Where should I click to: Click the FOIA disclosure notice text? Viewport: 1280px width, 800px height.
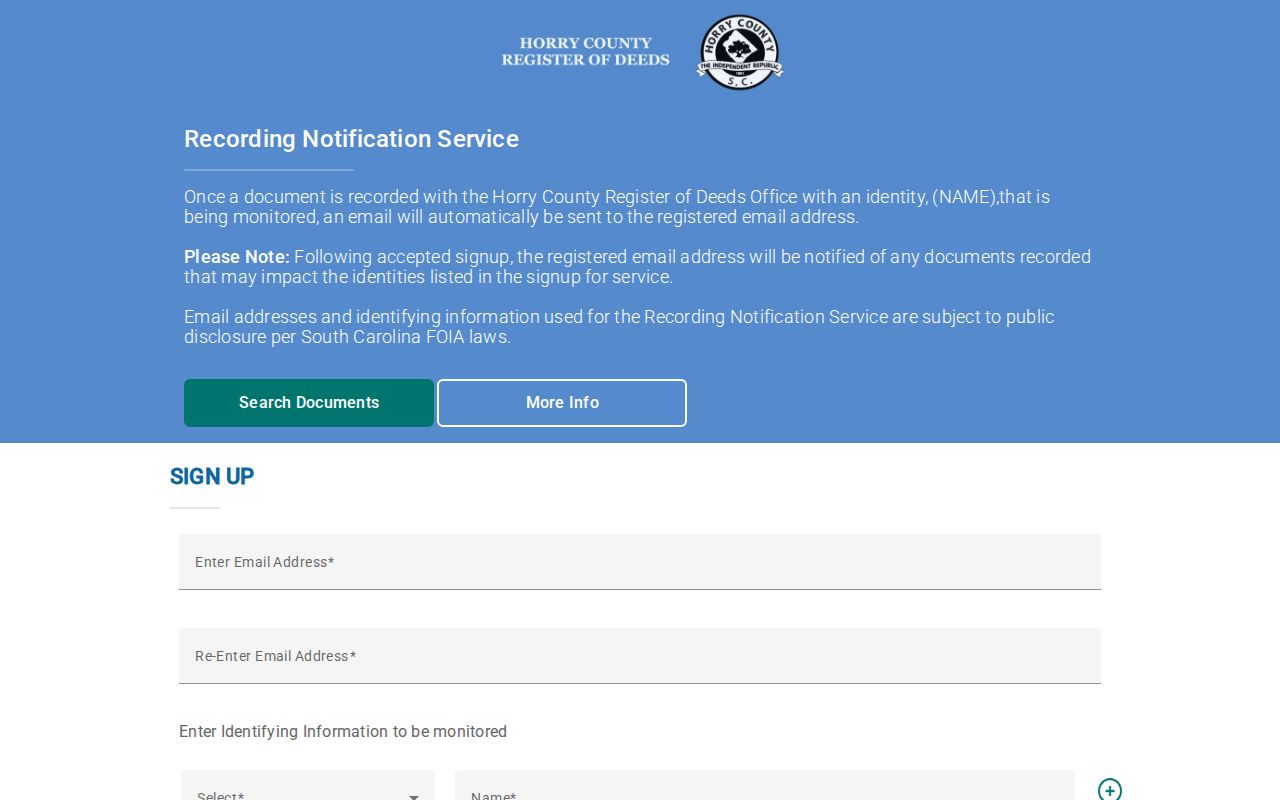click(x=619, y=327)
